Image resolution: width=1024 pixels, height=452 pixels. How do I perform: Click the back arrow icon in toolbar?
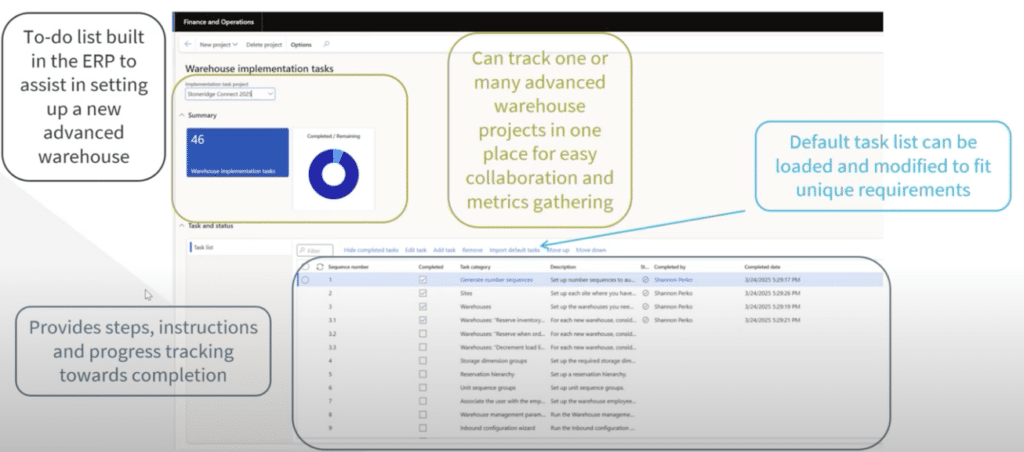click(189, 45)
